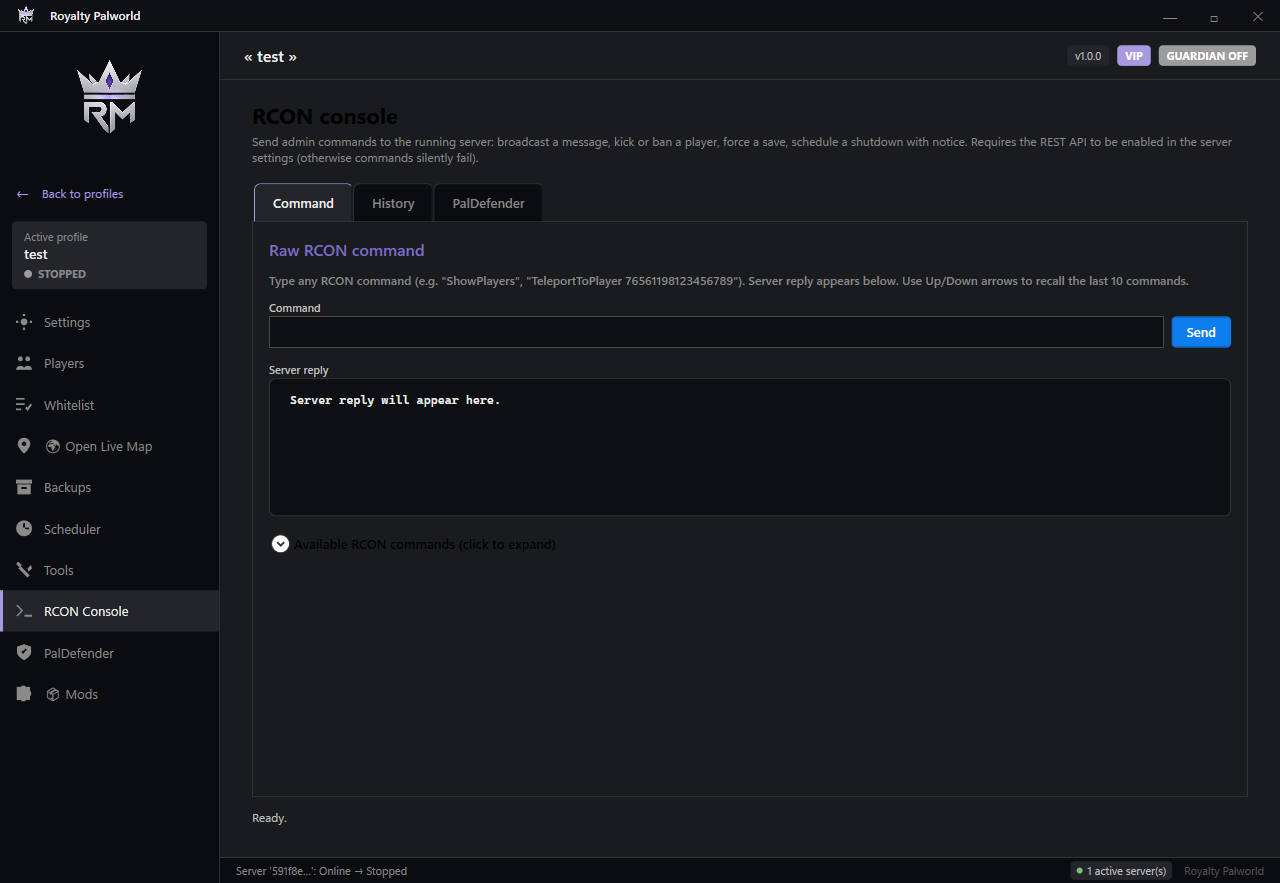This screenshot has height=883, width=1280.
Task: Minimize the Royalty Palworld window
Action: click(x=1170, y=16)
